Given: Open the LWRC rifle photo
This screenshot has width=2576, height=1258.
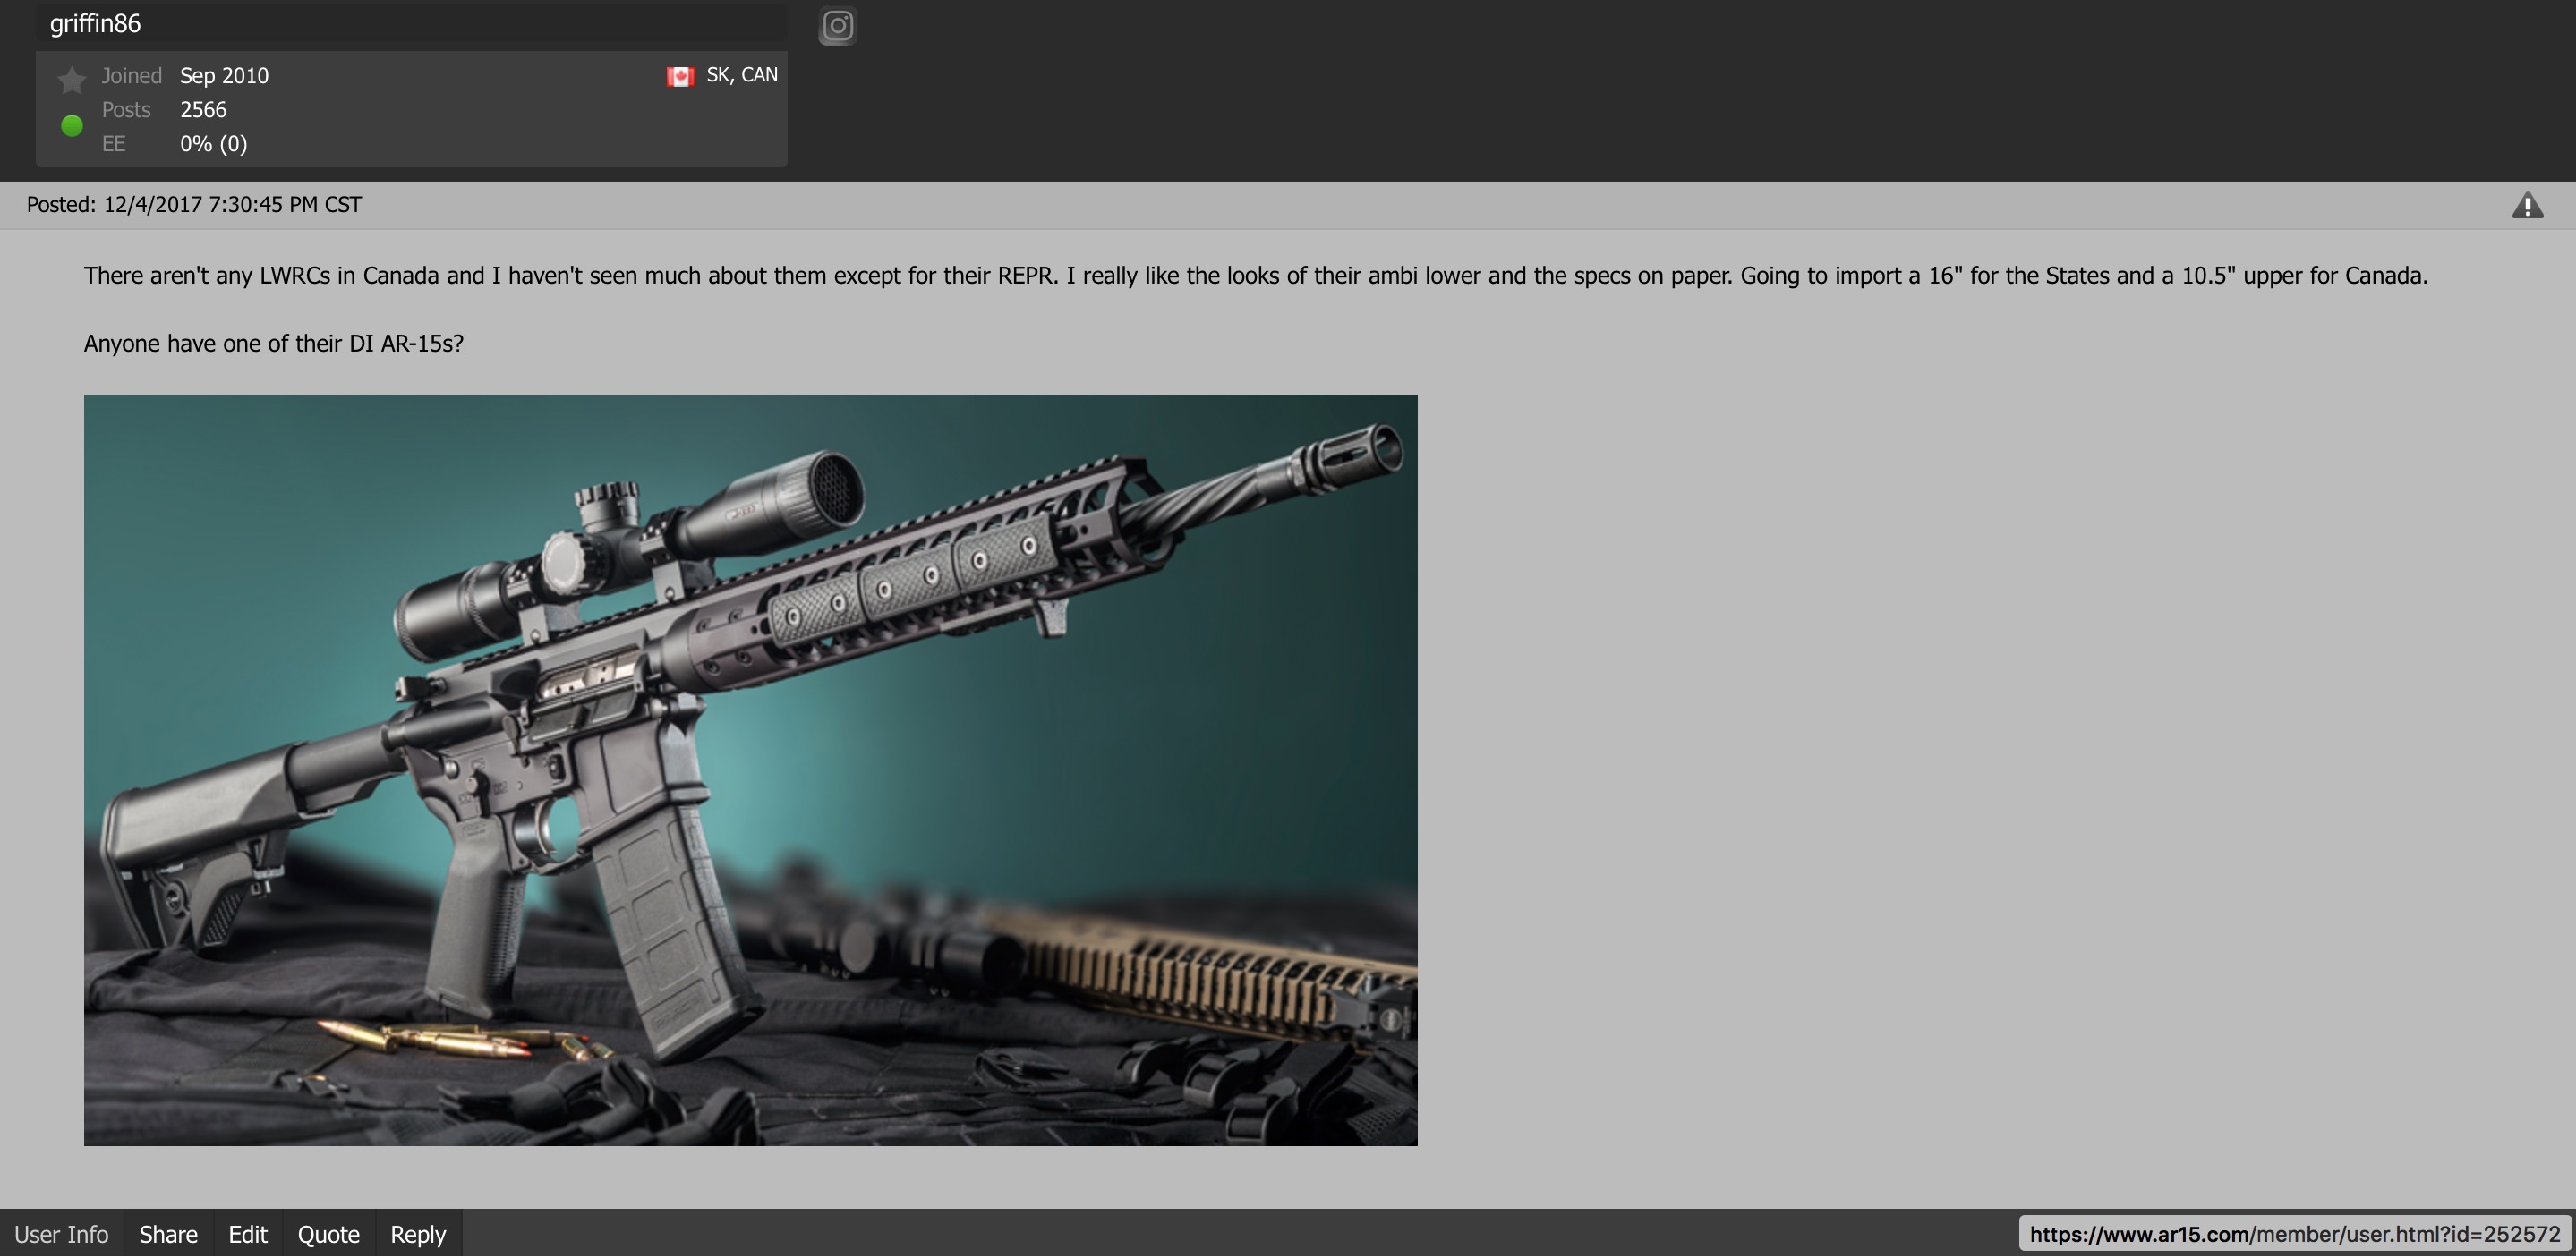Looking at the screenshot, I should coord(750,769).
